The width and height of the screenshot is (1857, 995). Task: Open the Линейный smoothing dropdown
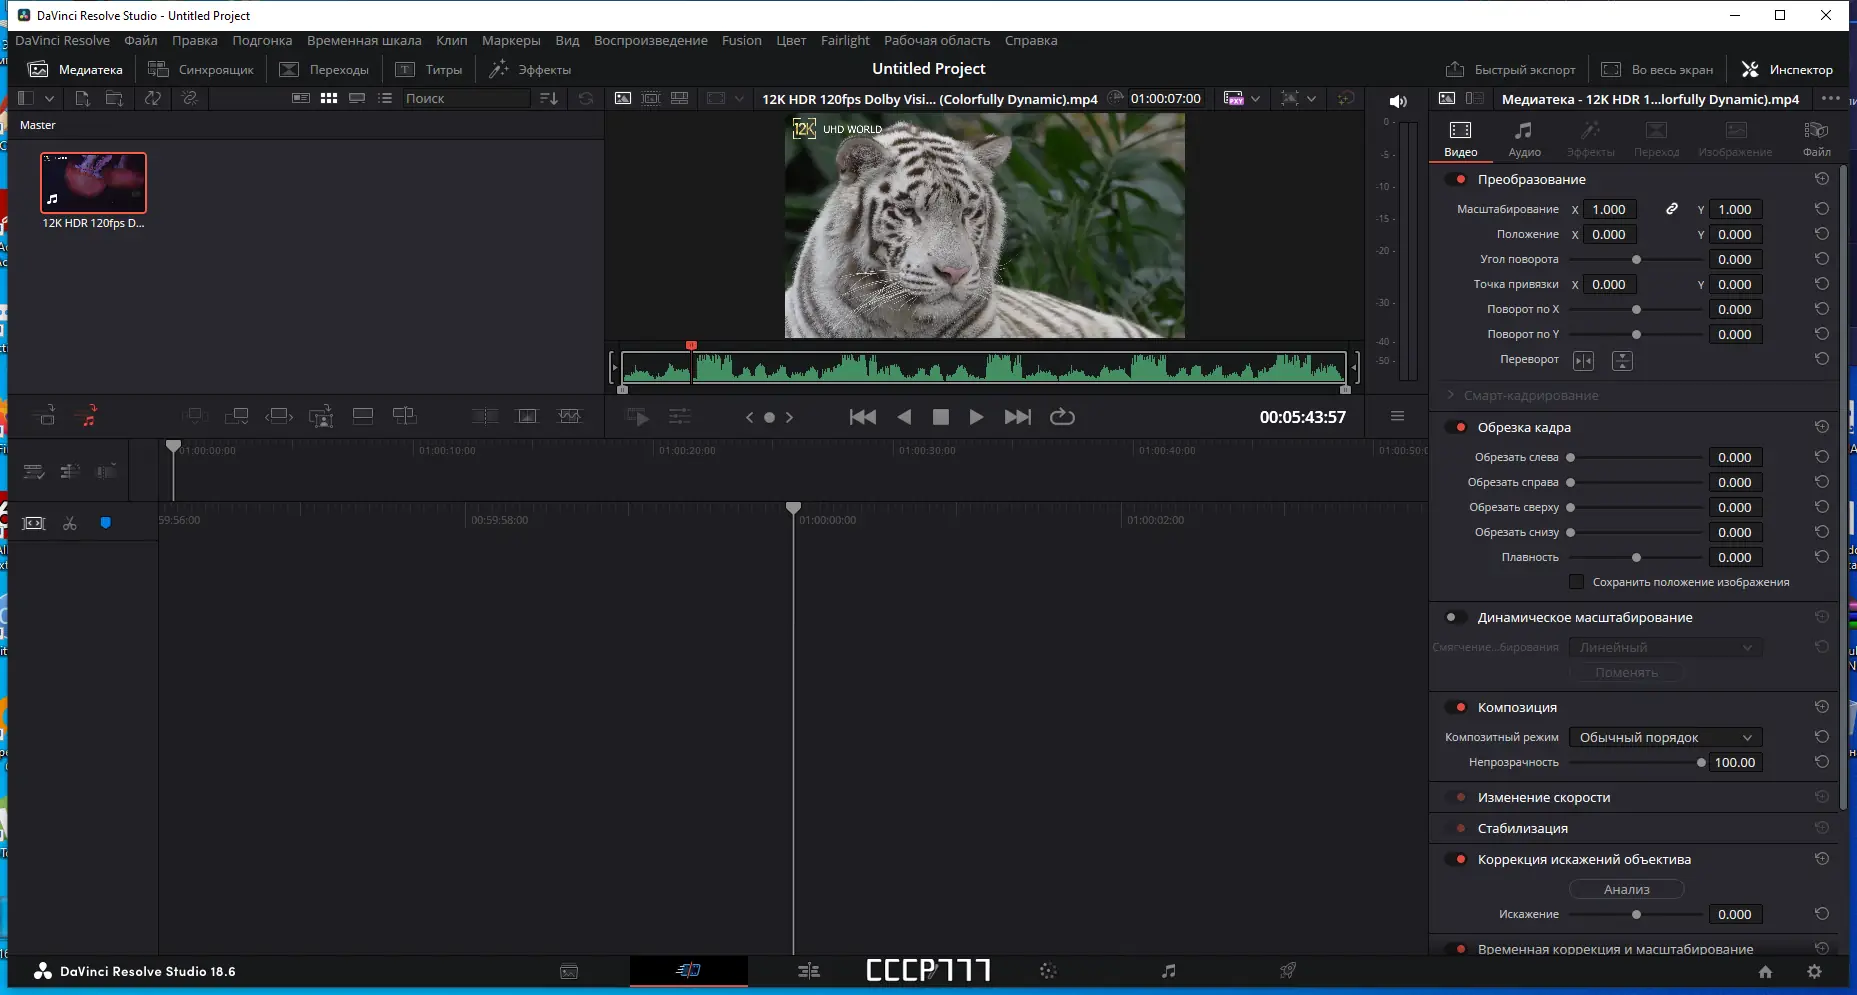point(1665,647)
